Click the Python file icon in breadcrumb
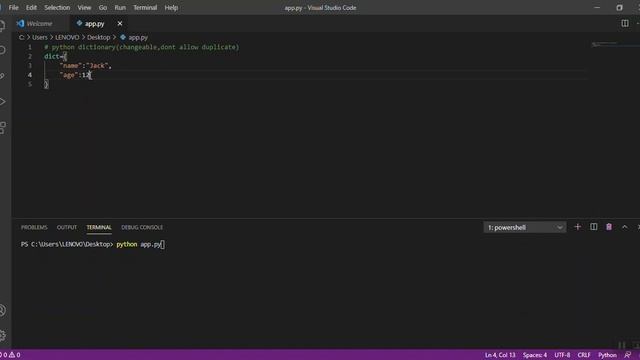 coord(123,37)
